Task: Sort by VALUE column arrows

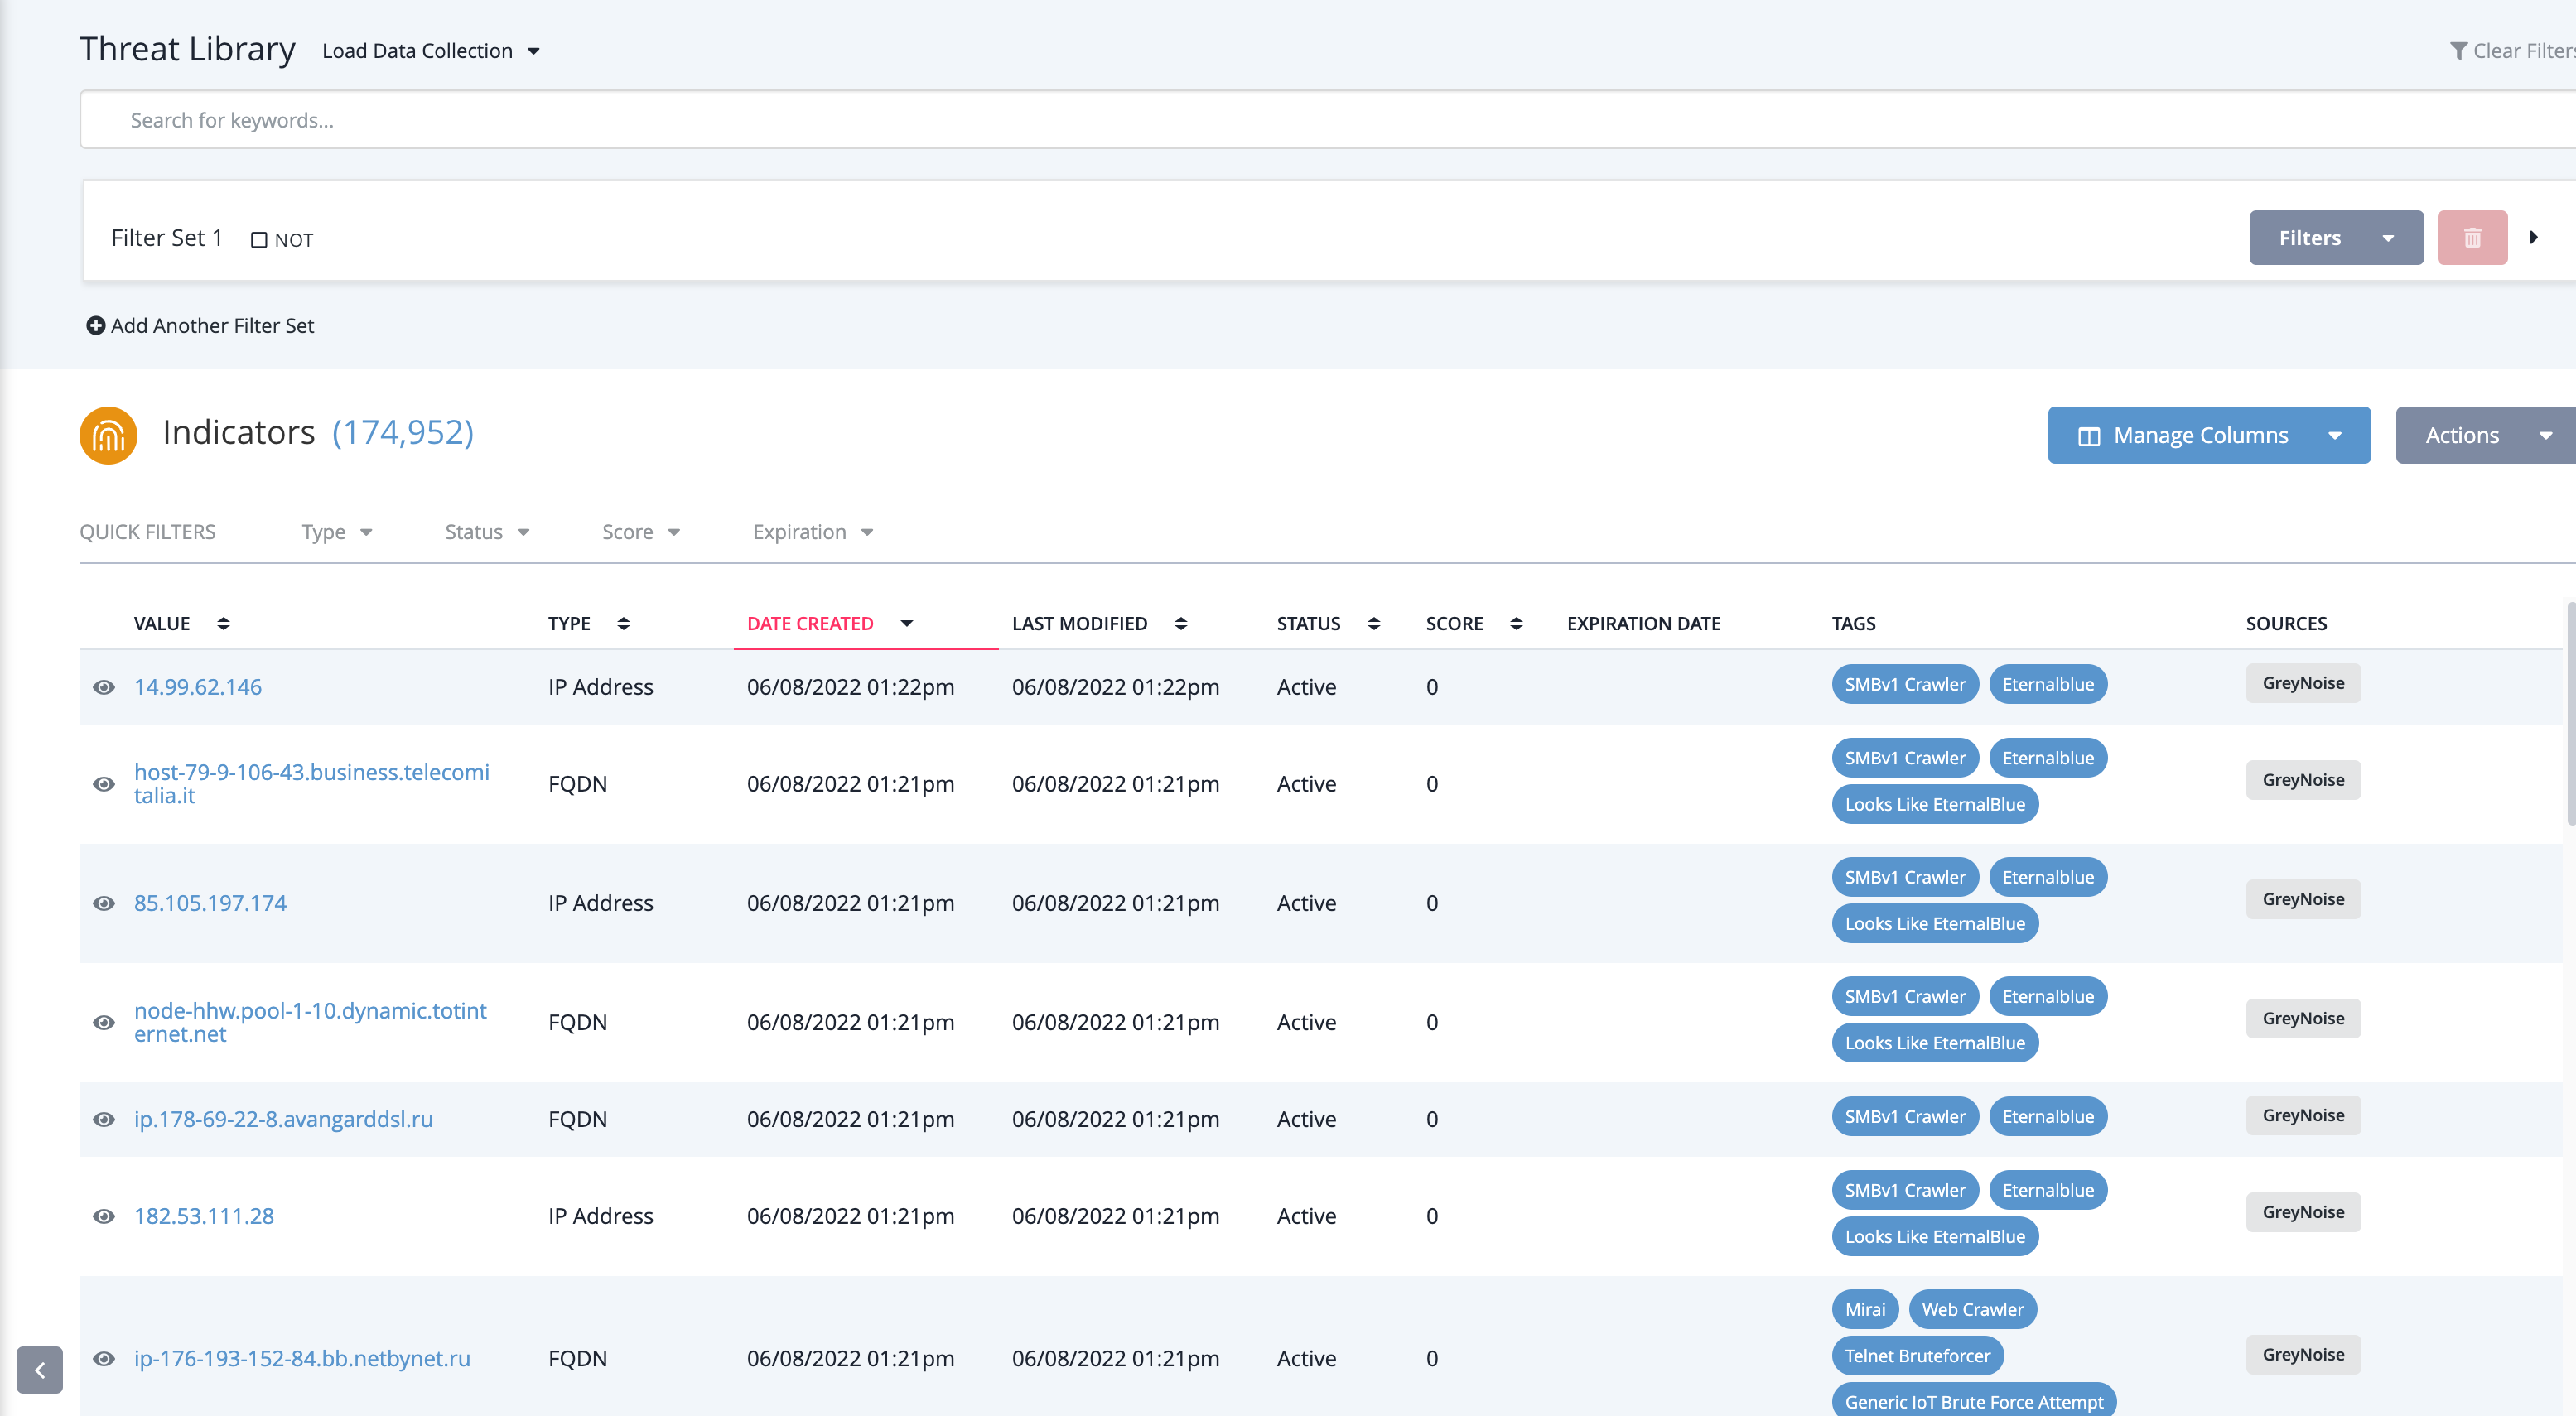Action: click(224, 624)
